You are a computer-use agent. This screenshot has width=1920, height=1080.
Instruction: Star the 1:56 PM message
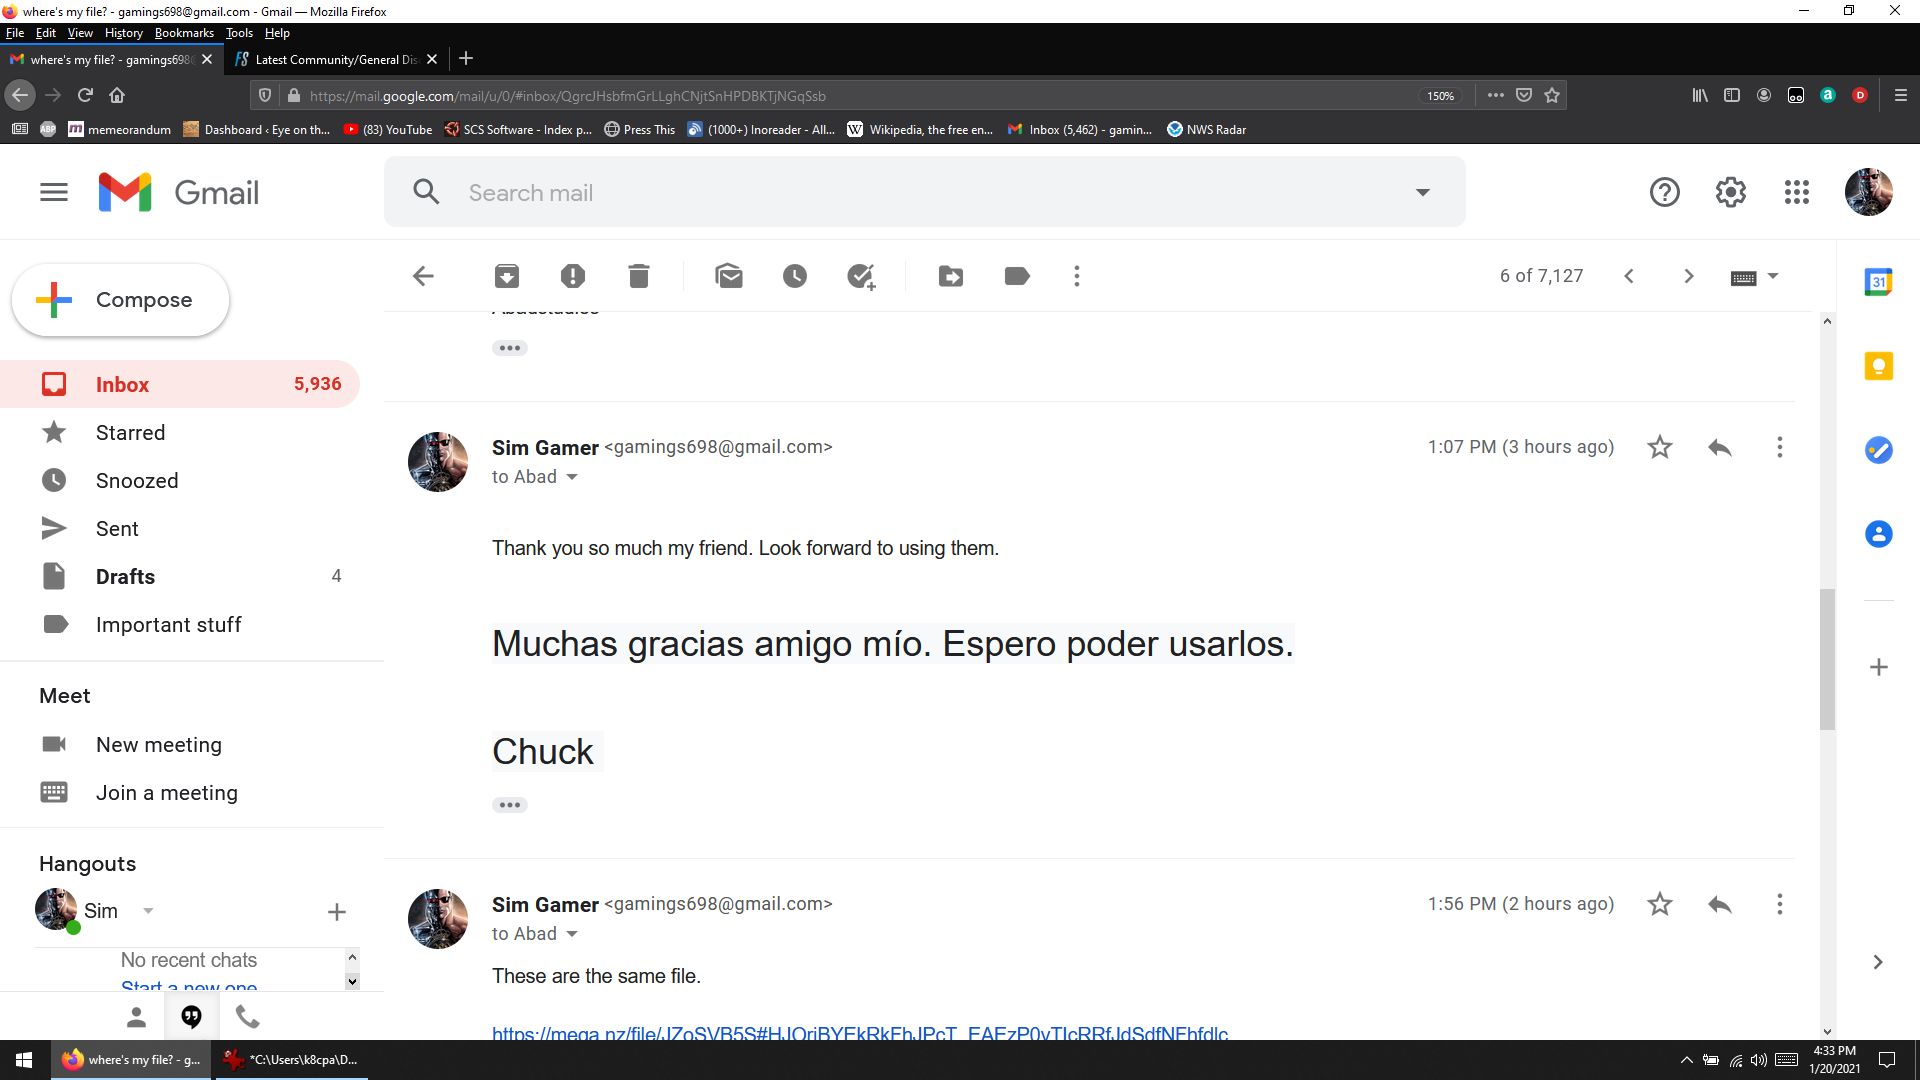tap(1660, 904)
